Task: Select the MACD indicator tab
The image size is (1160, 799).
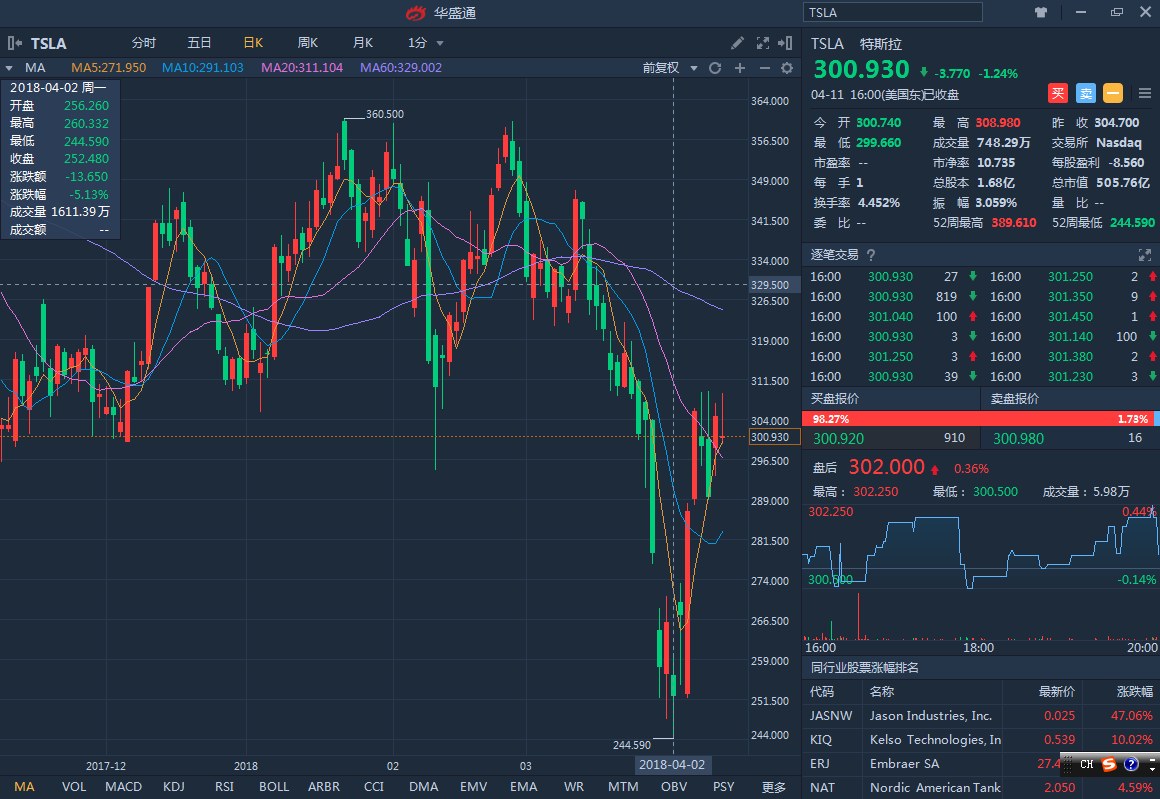Action: (123, 787)
